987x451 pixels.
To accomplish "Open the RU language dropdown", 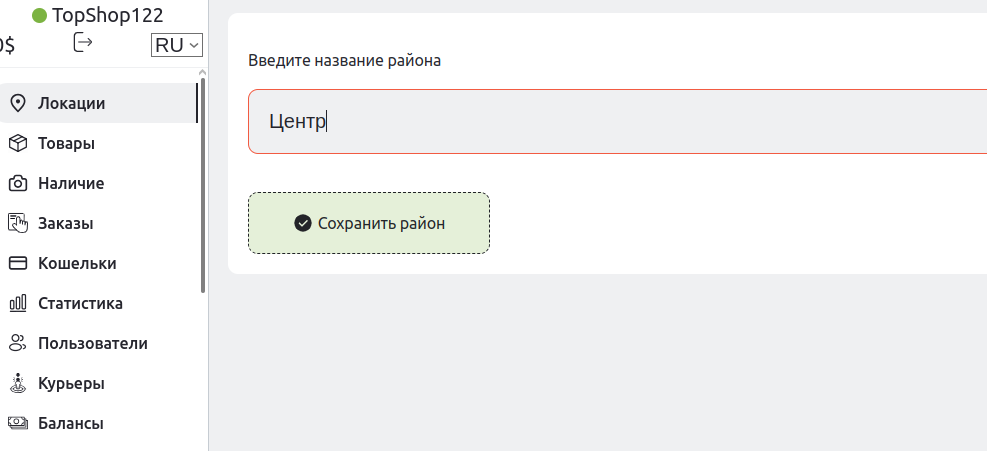I will [x=177, y=45].
